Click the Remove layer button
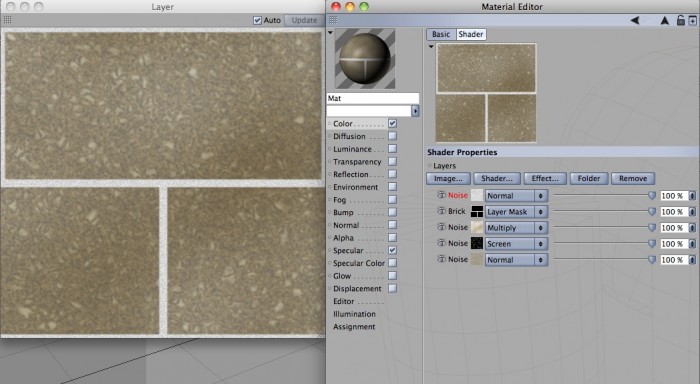The width and height of the screenshot is (700, 384). [x=633, y=179]
